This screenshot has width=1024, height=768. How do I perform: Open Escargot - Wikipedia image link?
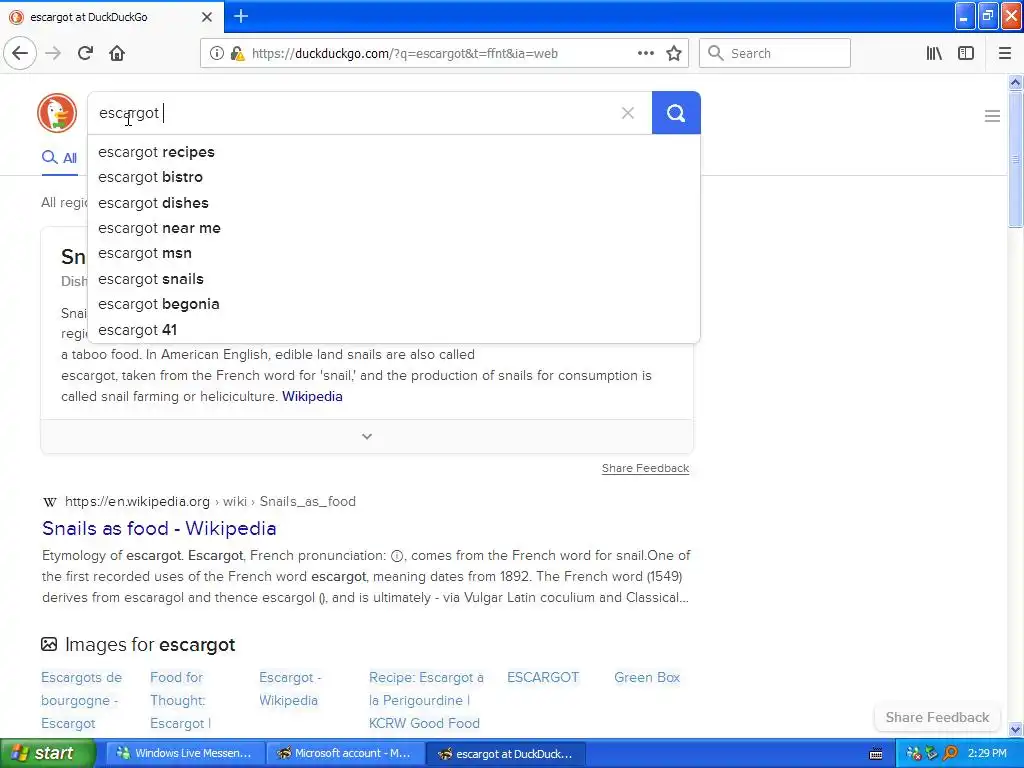pos(291,689)
